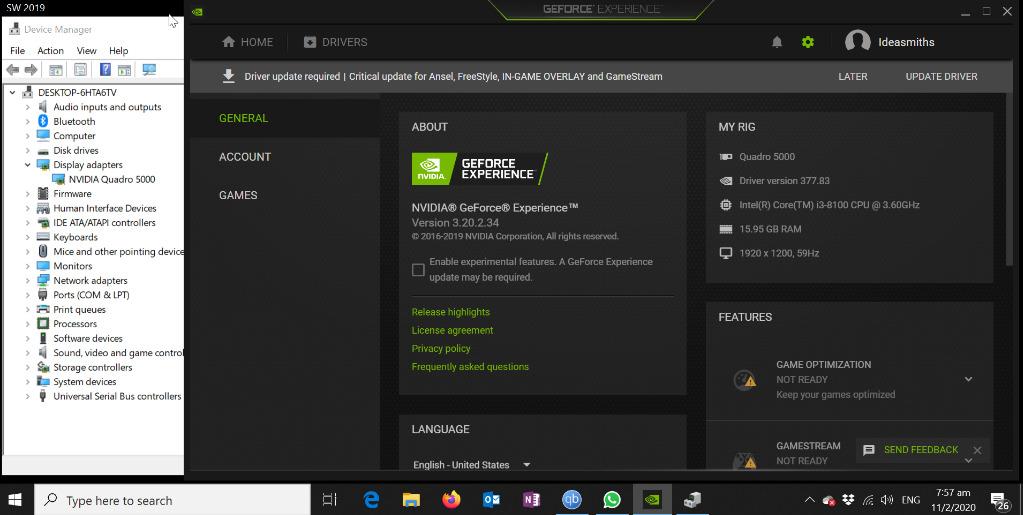
Task: Open the English - United States language dropdown
Action: coord(472,465)
